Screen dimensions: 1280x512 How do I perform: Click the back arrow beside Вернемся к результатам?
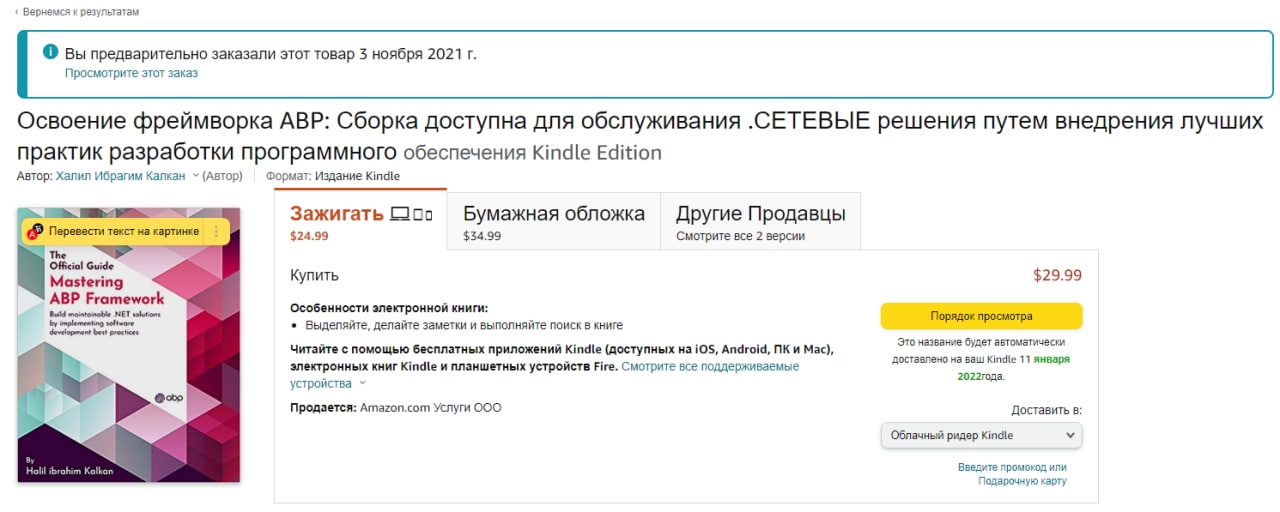tap(17, 12)
